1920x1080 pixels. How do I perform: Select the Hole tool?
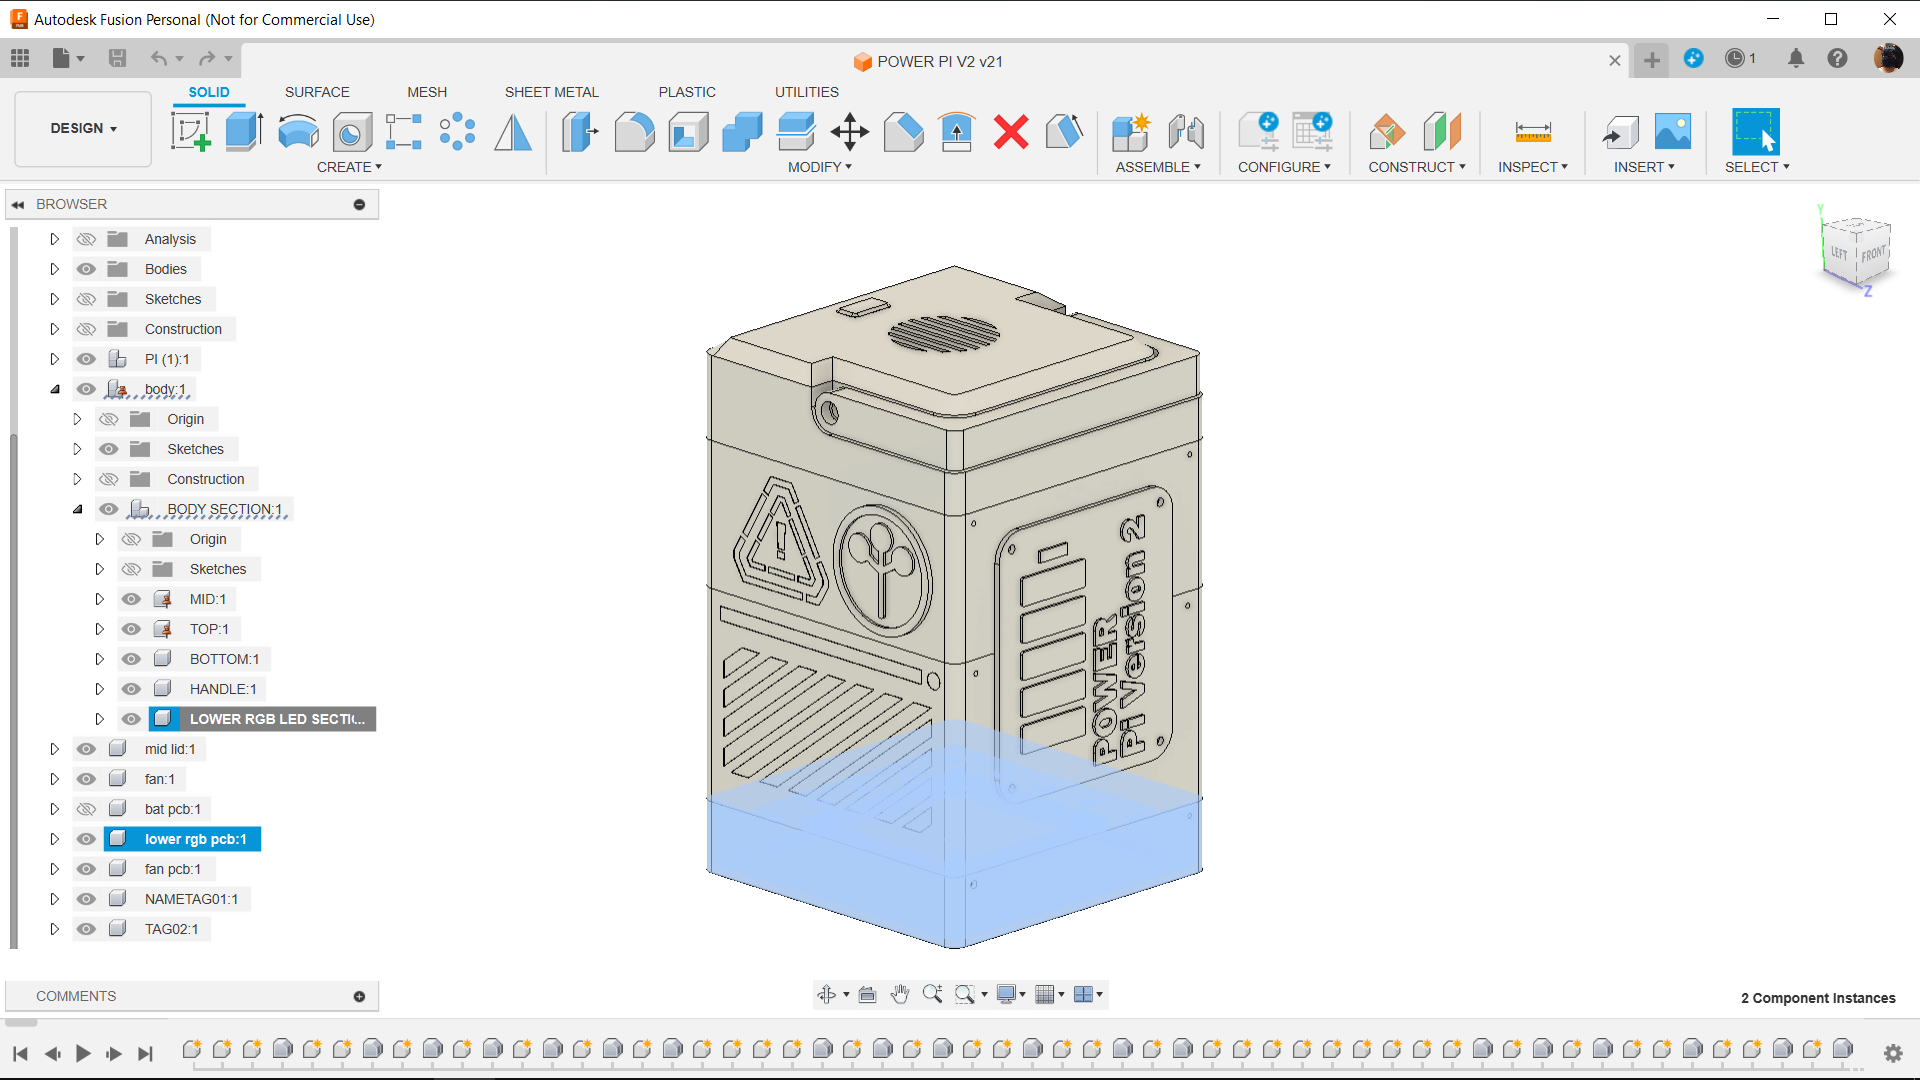tap(352, 131)
